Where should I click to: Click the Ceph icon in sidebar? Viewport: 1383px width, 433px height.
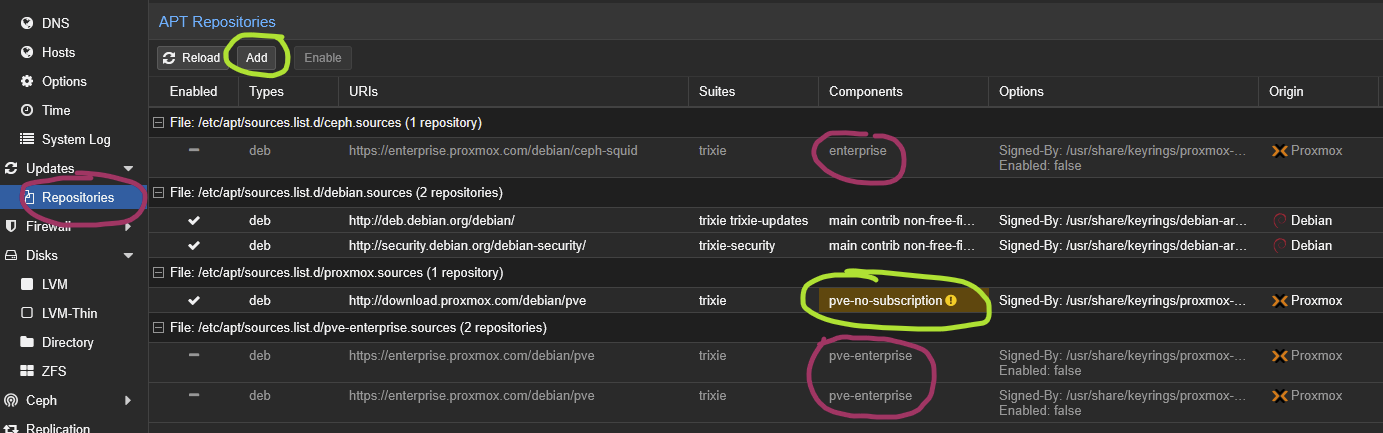tap(11, 400)
